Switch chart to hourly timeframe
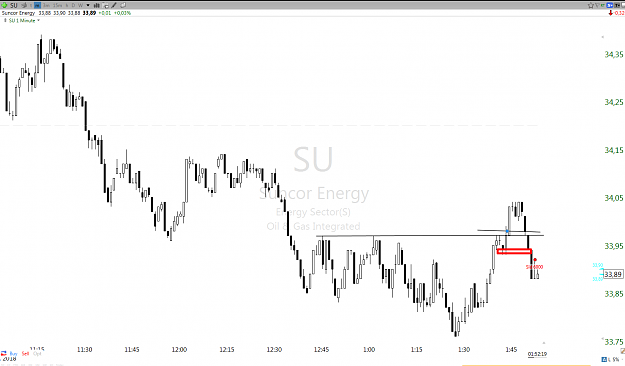The image size is (625, 366). click(67, 5)
